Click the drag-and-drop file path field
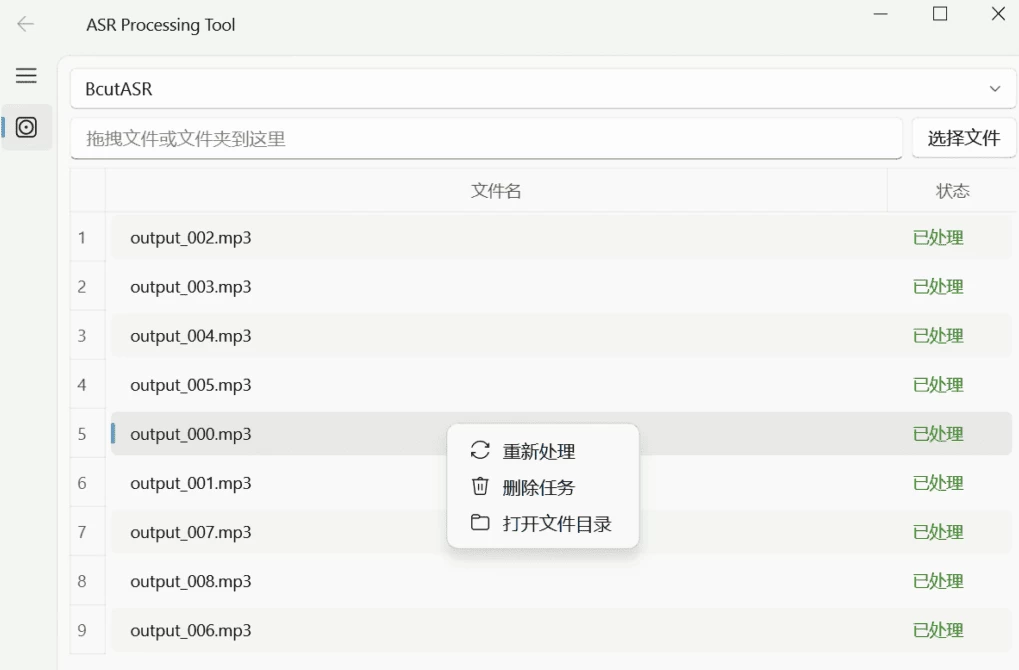 coord(486,139)
